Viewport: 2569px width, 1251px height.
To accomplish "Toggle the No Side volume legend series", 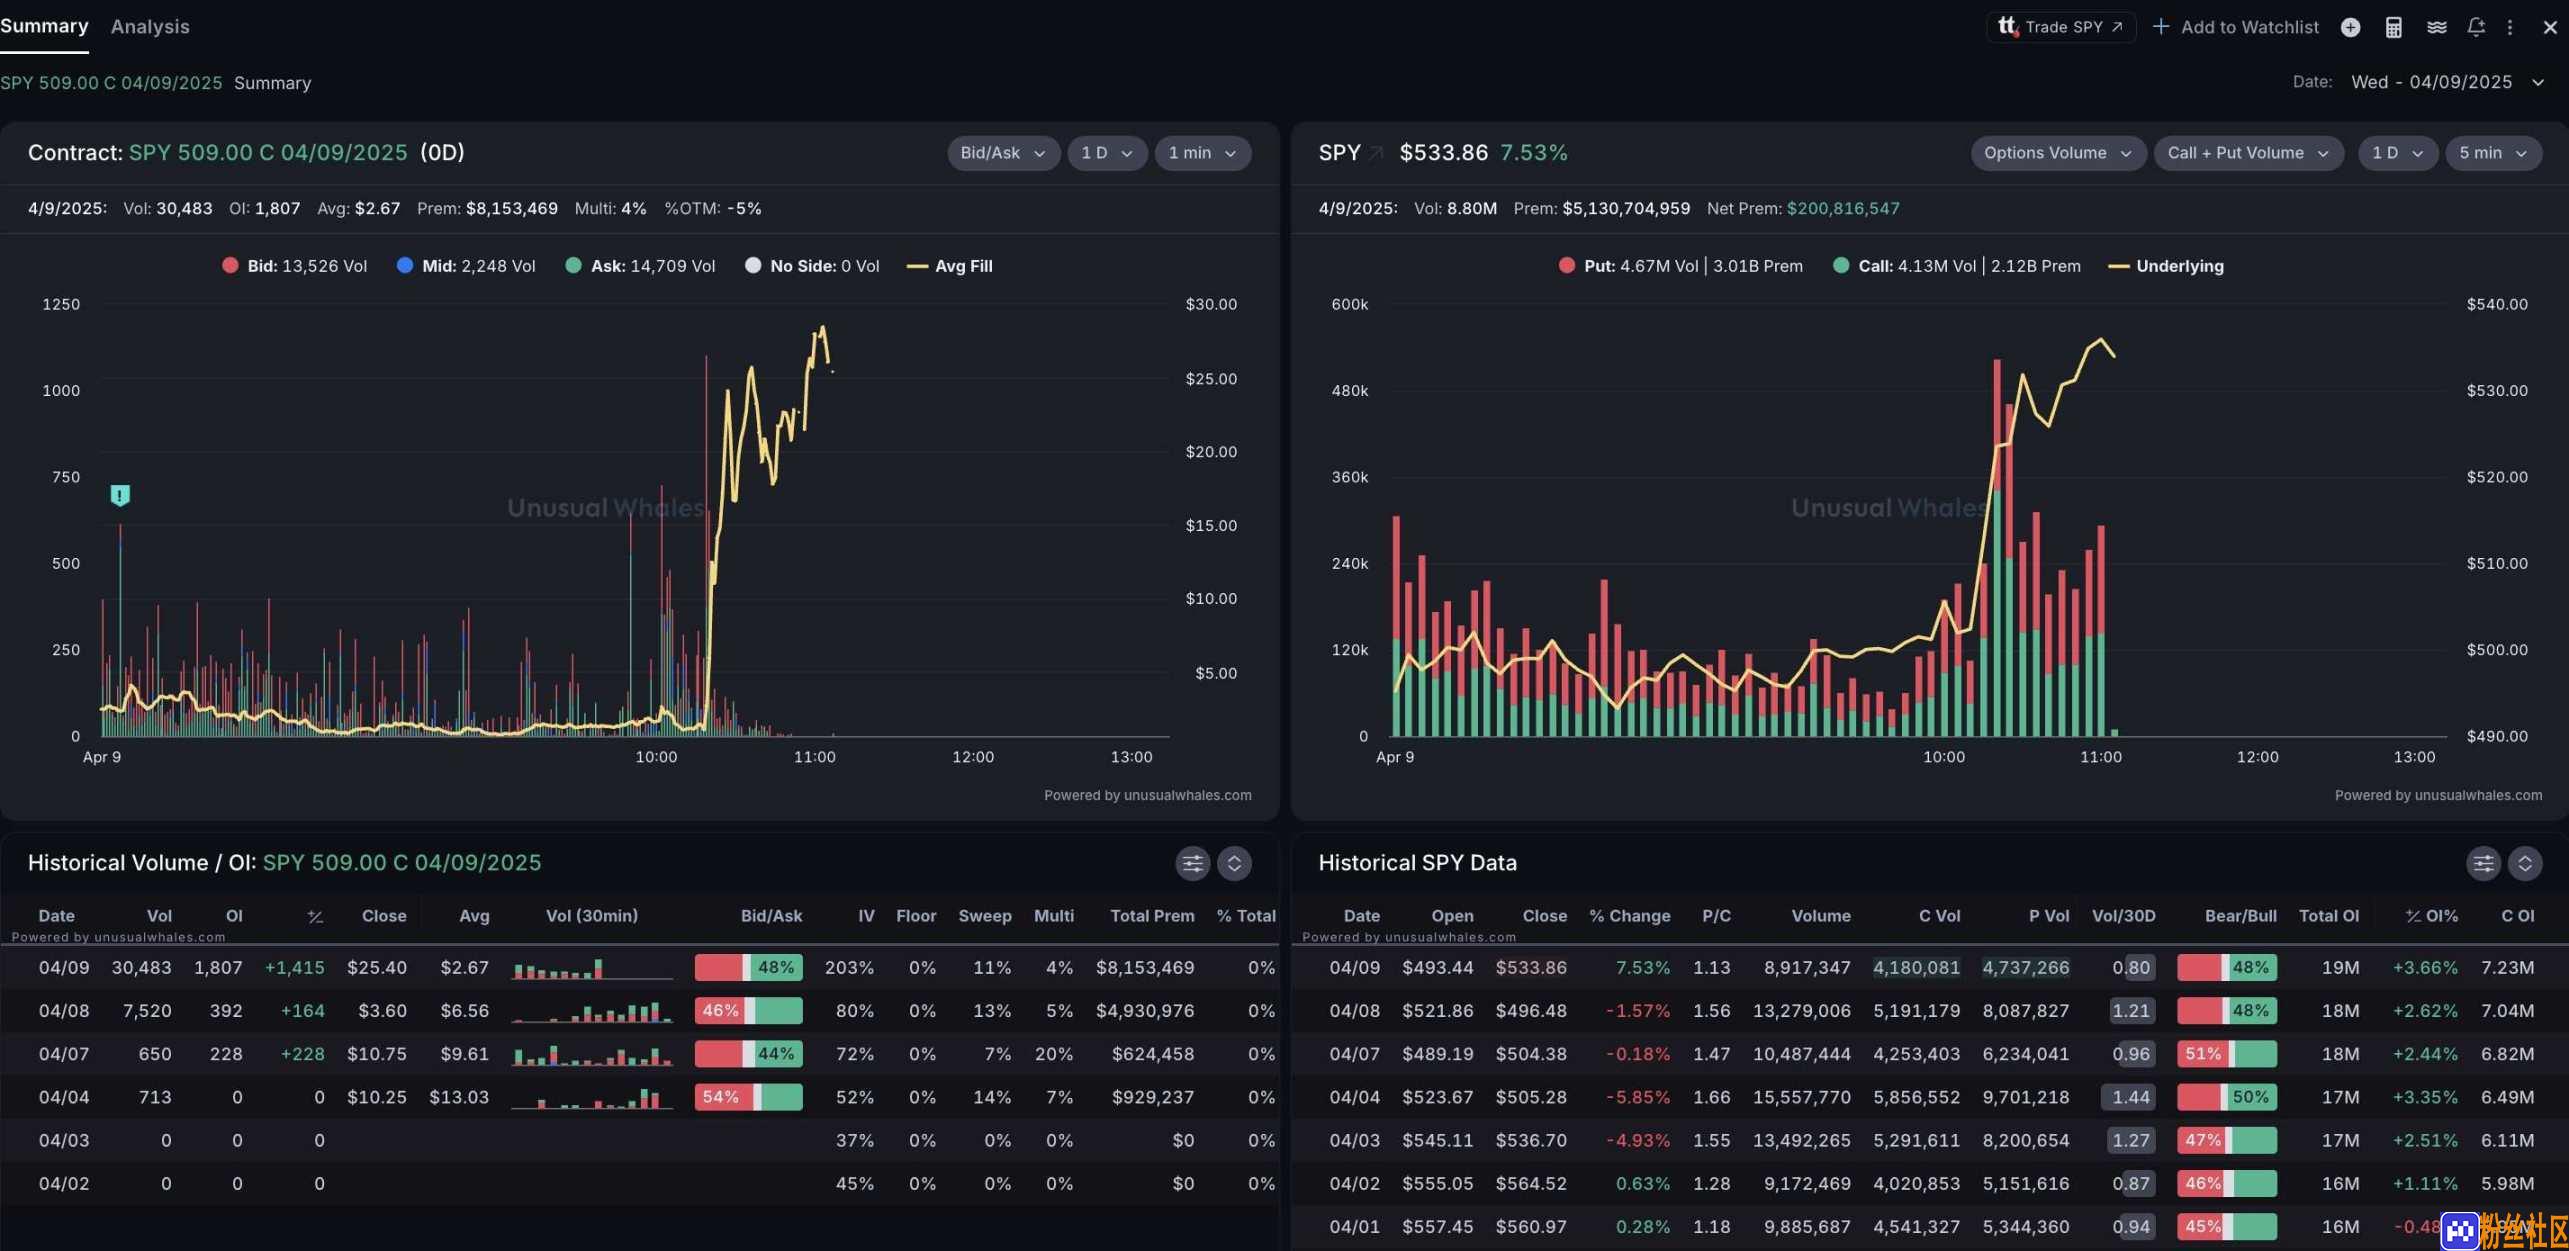I will pyautogui.click(x=812, y=266).
